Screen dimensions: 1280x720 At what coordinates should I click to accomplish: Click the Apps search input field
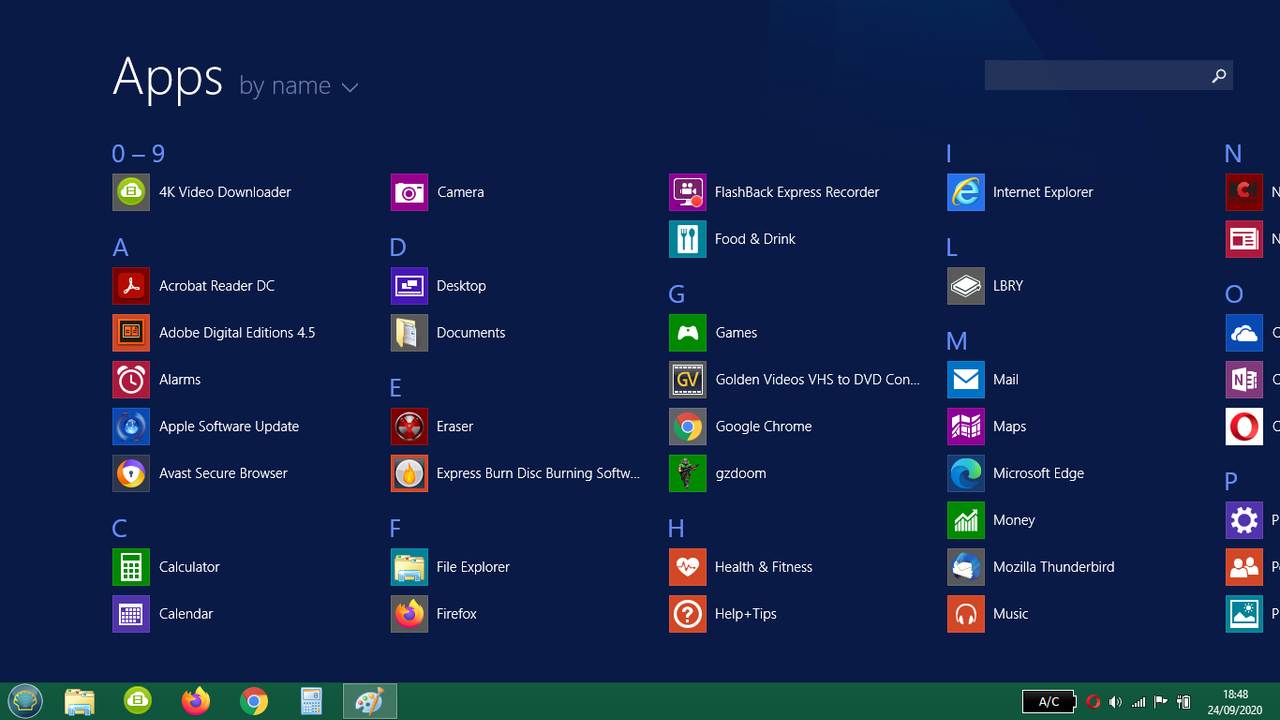[1095, 75]
